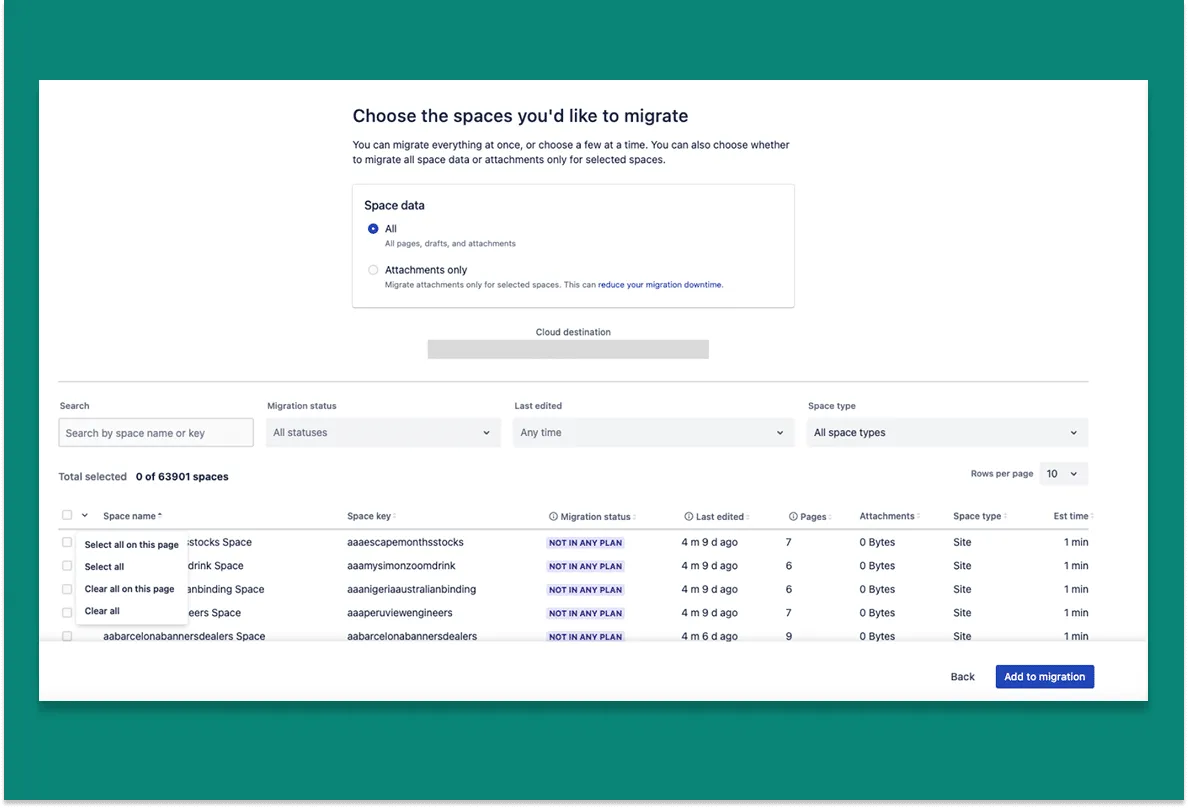Open the Migration status filter dropdown
Viewport: 1188px width, 808px height.
click(x=383, y=433)
